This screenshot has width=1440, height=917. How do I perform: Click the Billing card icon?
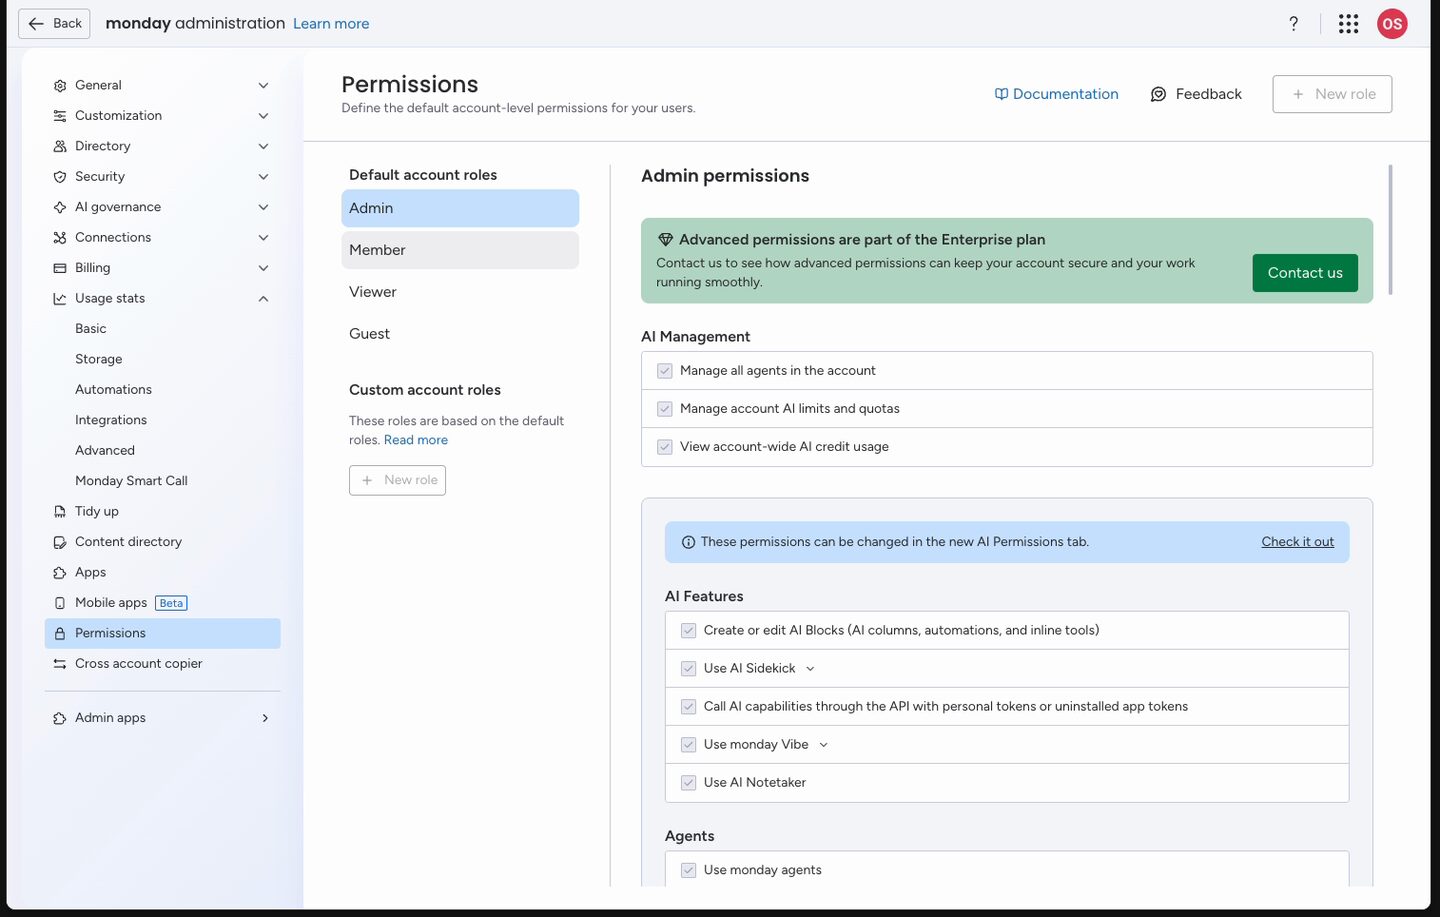tap(60, 268)
